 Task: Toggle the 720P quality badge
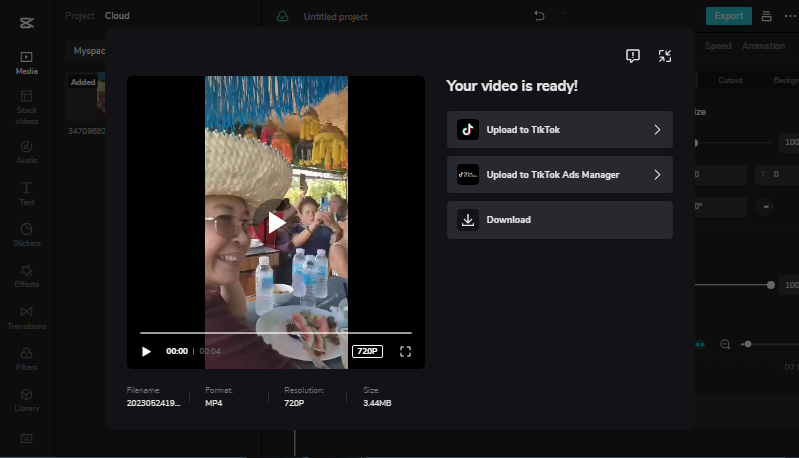point(367,351)
